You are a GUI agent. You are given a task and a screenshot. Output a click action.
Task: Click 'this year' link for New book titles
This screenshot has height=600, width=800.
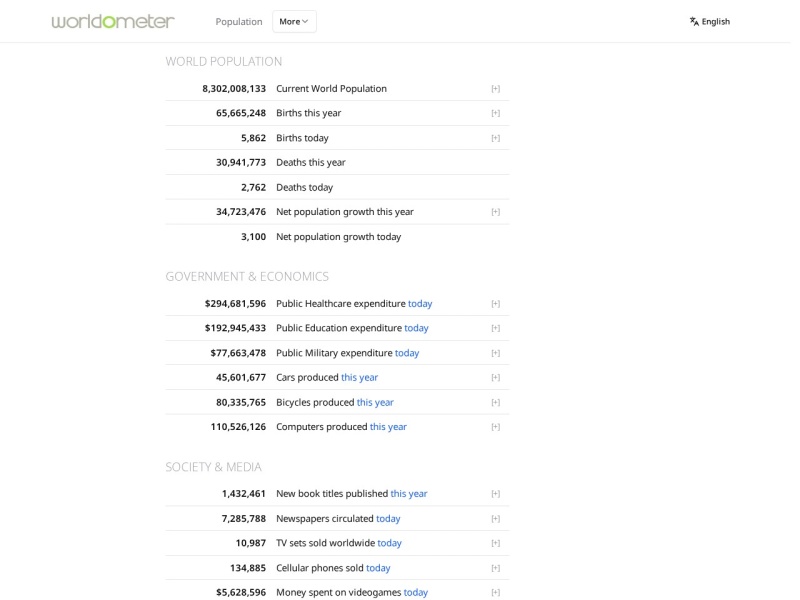(409, 494)
